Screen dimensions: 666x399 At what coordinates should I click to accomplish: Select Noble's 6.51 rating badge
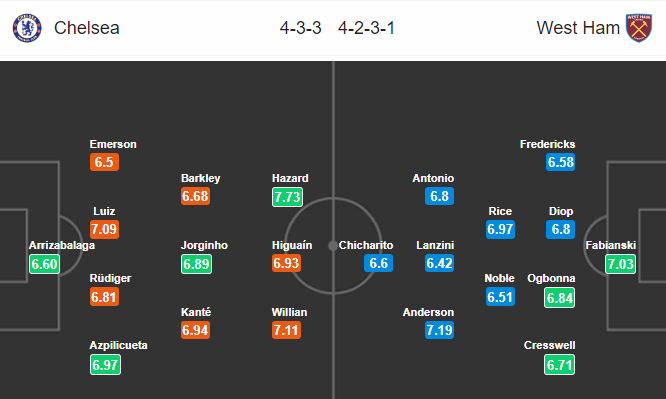coord(500,297)
